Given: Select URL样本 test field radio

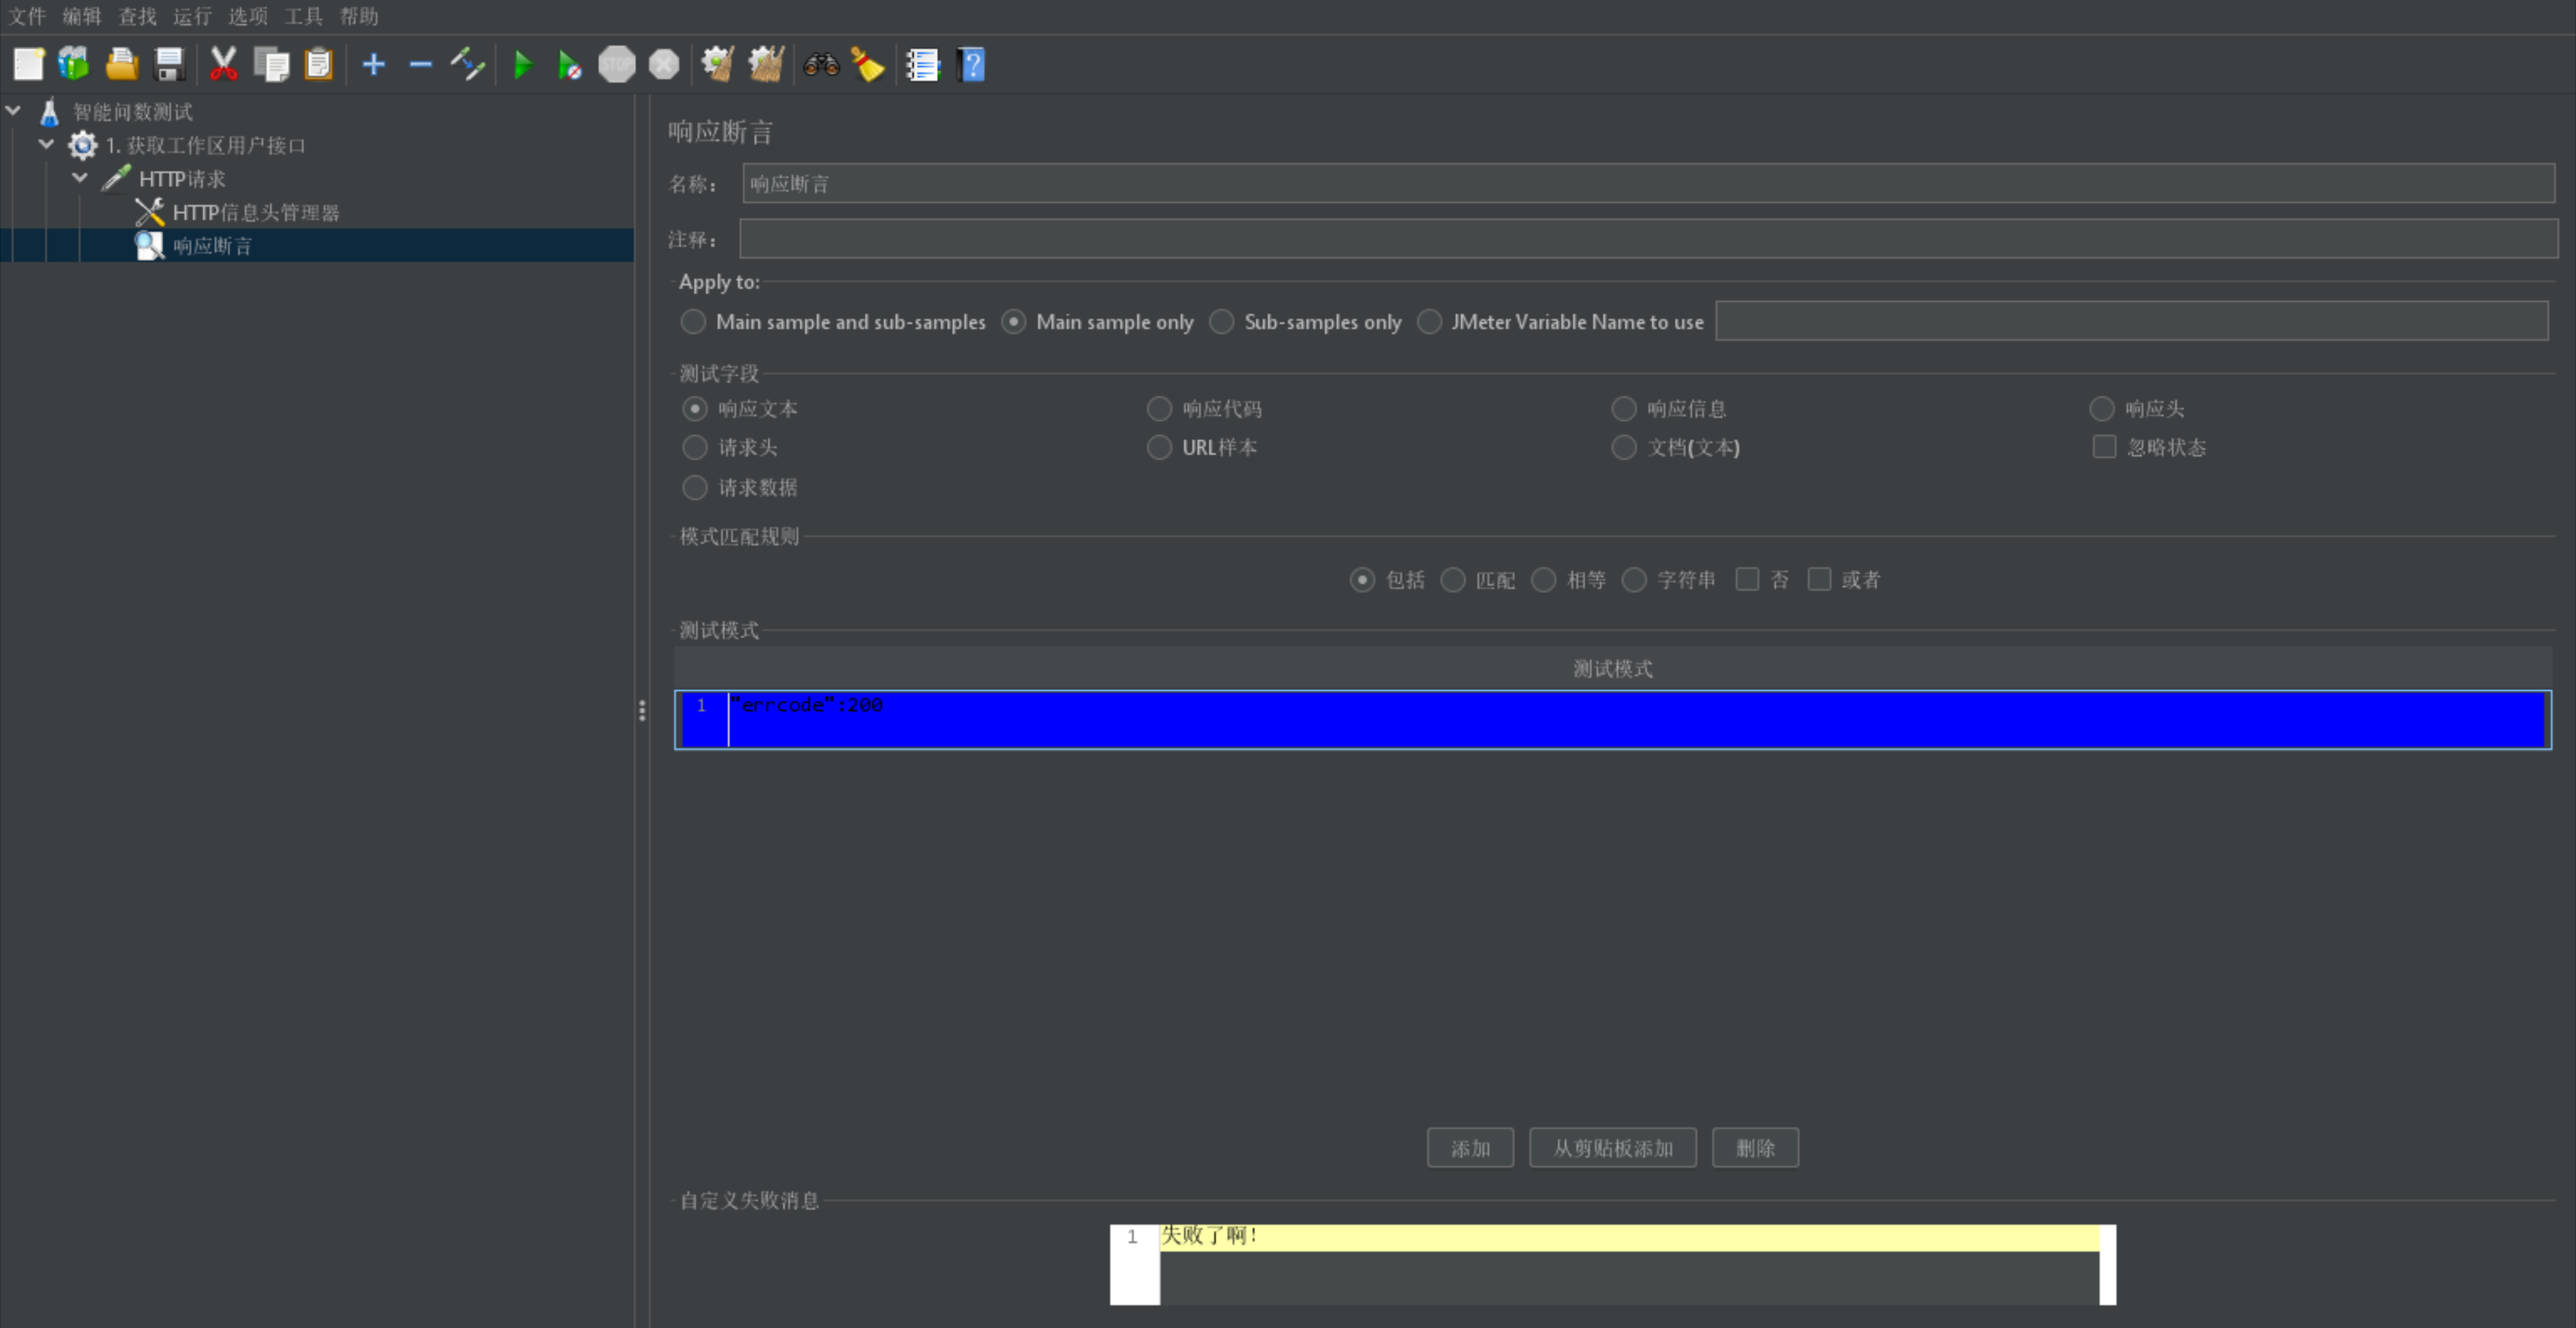Looking at the screenshot, I should tap(1159, 447).
